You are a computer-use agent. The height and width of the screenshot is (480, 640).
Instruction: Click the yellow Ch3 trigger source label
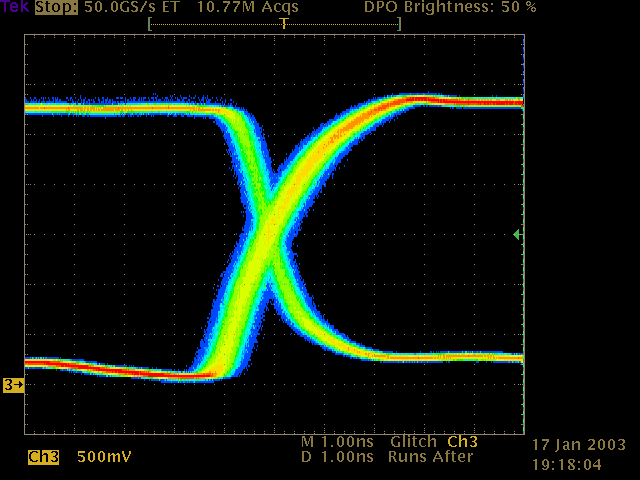[462, 442]
